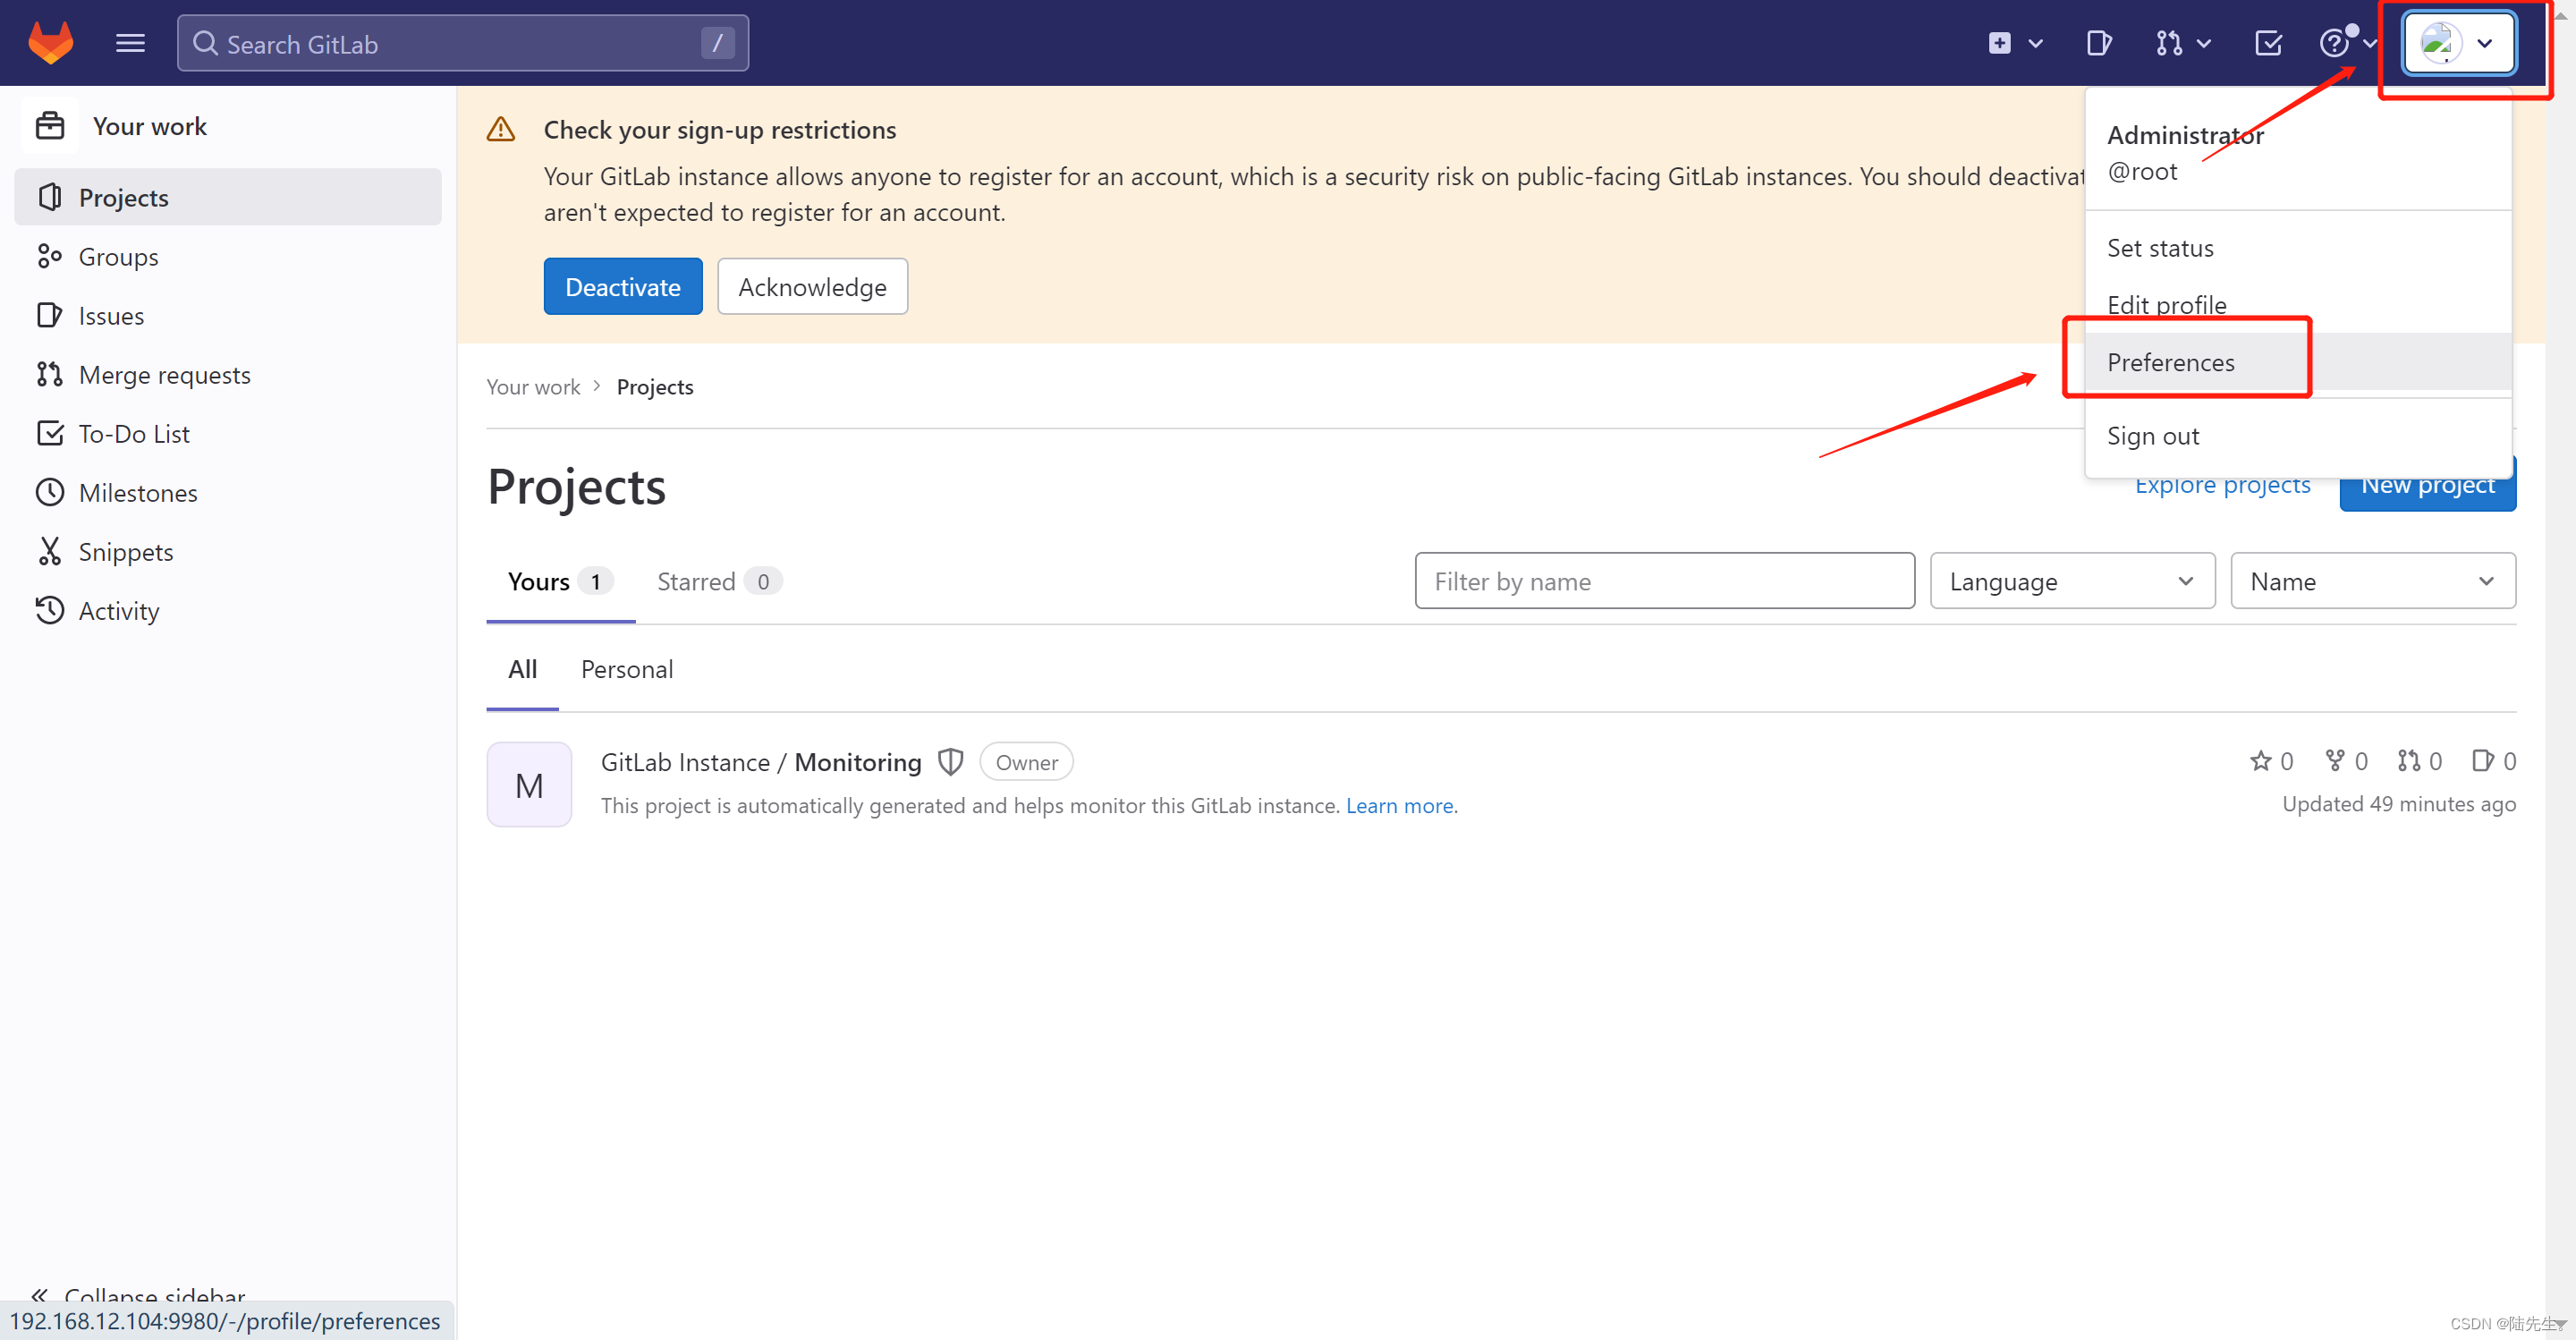Select the Personal tab
2576x1340 pixels.
point(625,668)
